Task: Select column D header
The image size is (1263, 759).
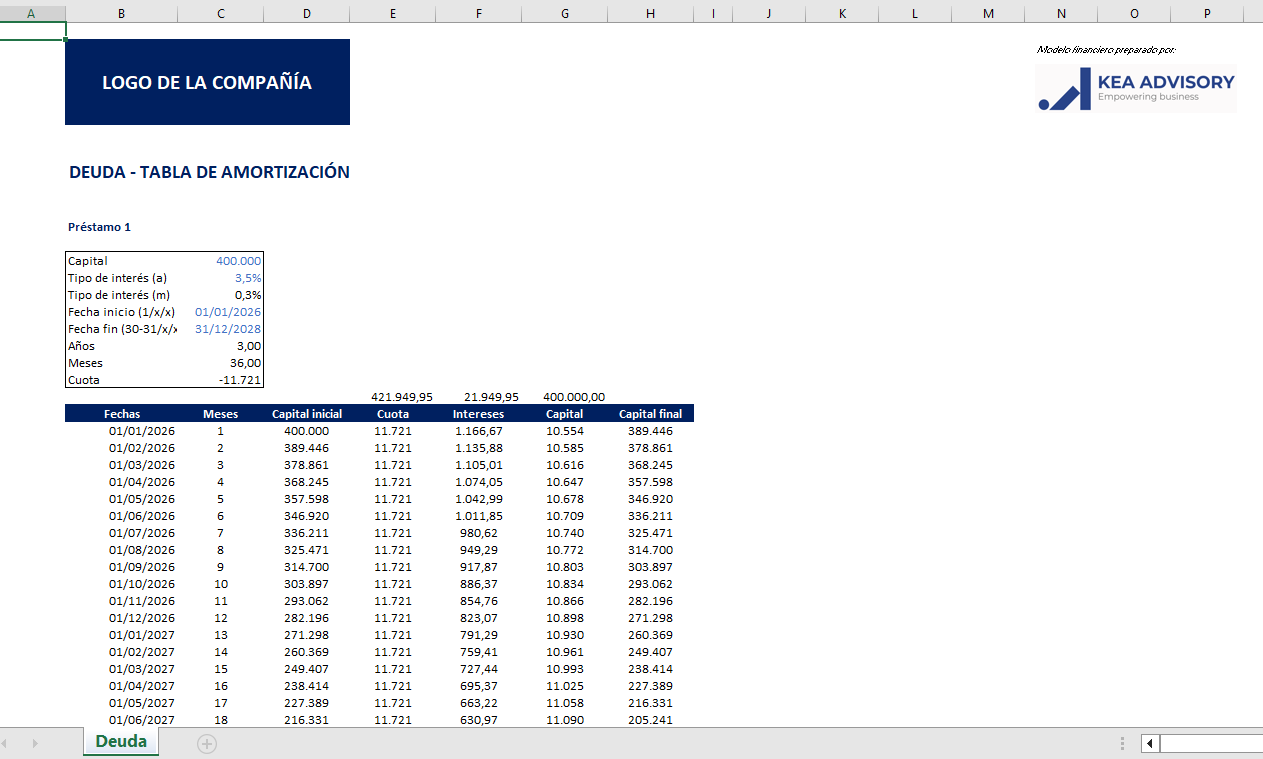Action: tap(306, 13)
